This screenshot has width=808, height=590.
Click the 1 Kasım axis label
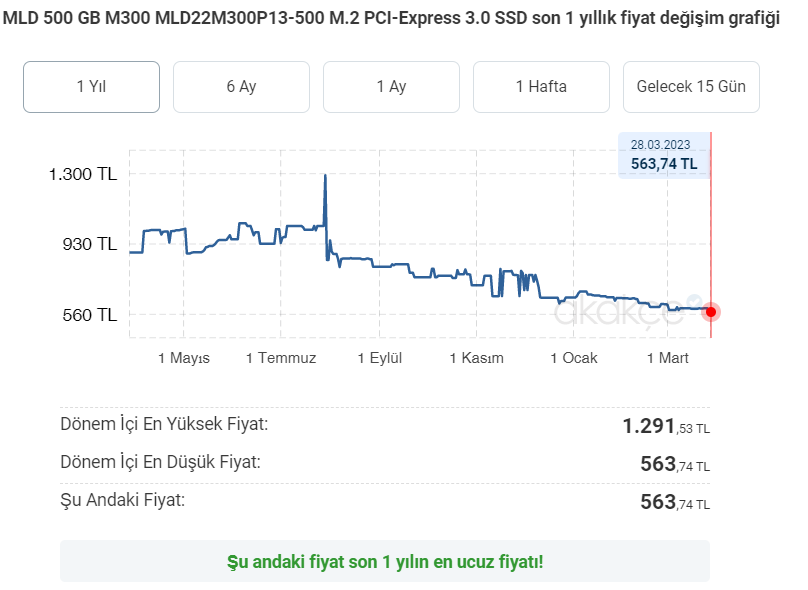[x=477, y=358]
